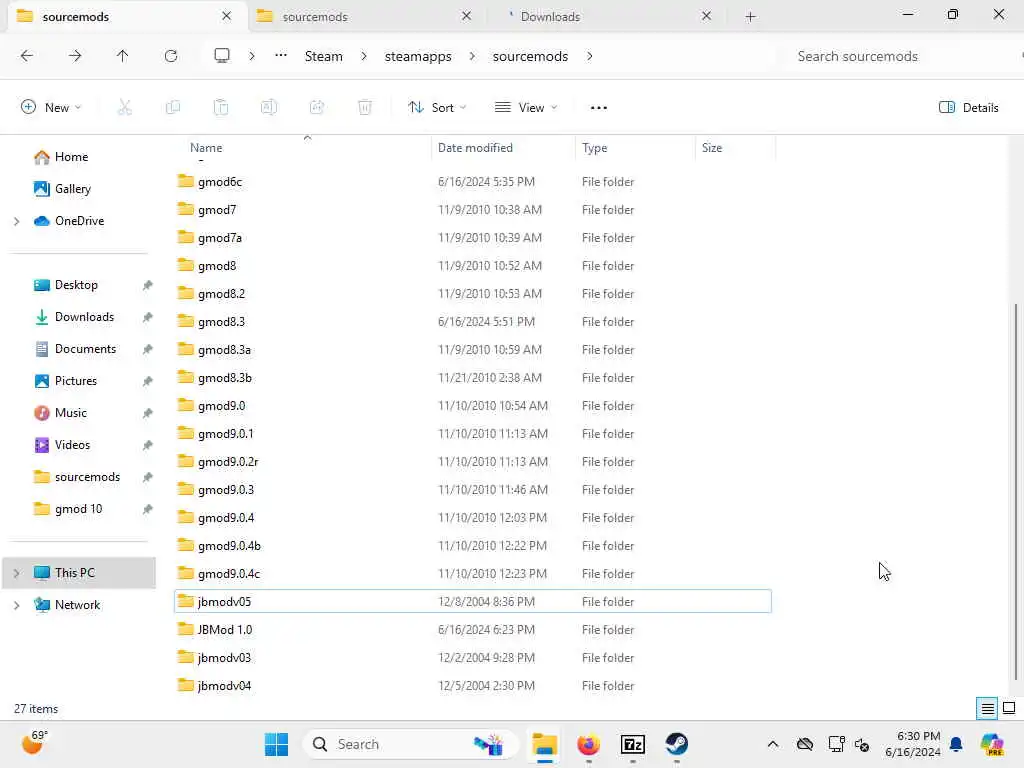Toggle the Details pane
Viewport: 1024px width, 768px height.
click(968, 108)
